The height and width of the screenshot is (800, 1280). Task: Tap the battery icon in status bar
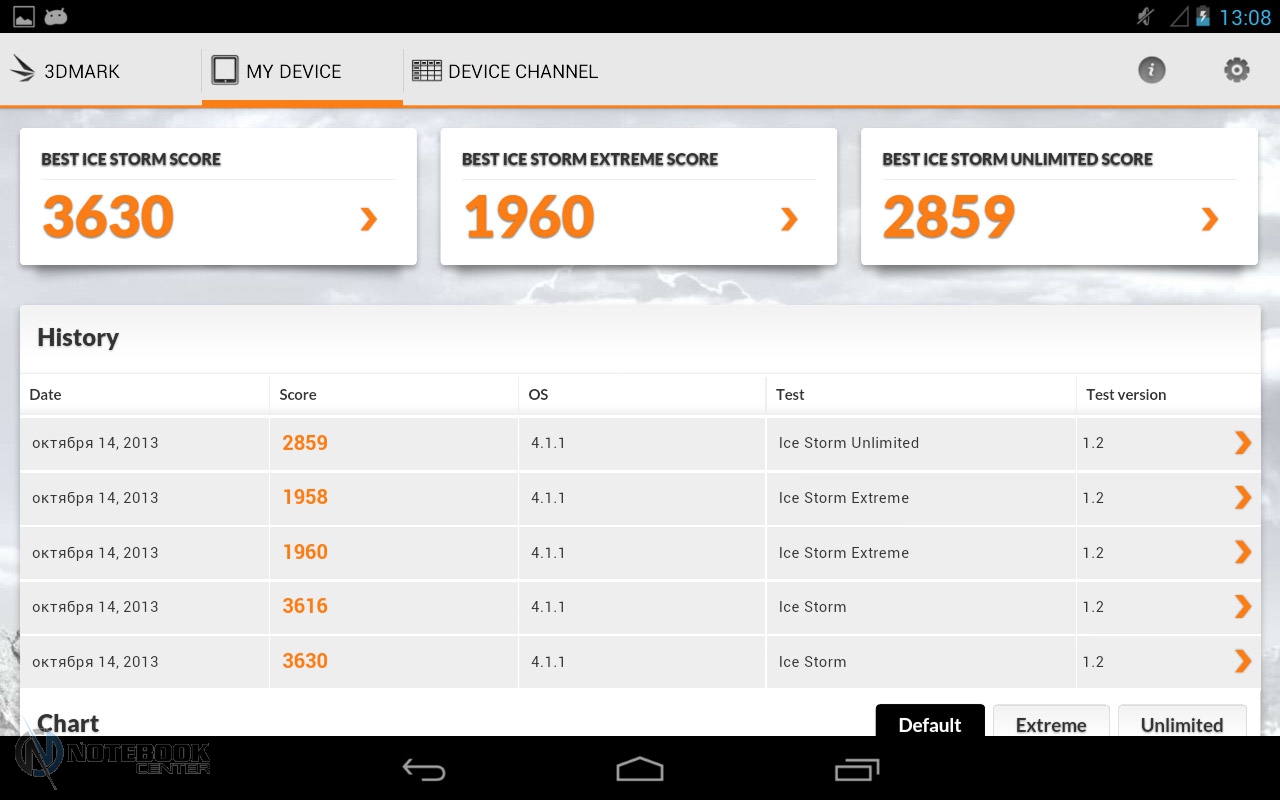click(x=1203, y=17)
